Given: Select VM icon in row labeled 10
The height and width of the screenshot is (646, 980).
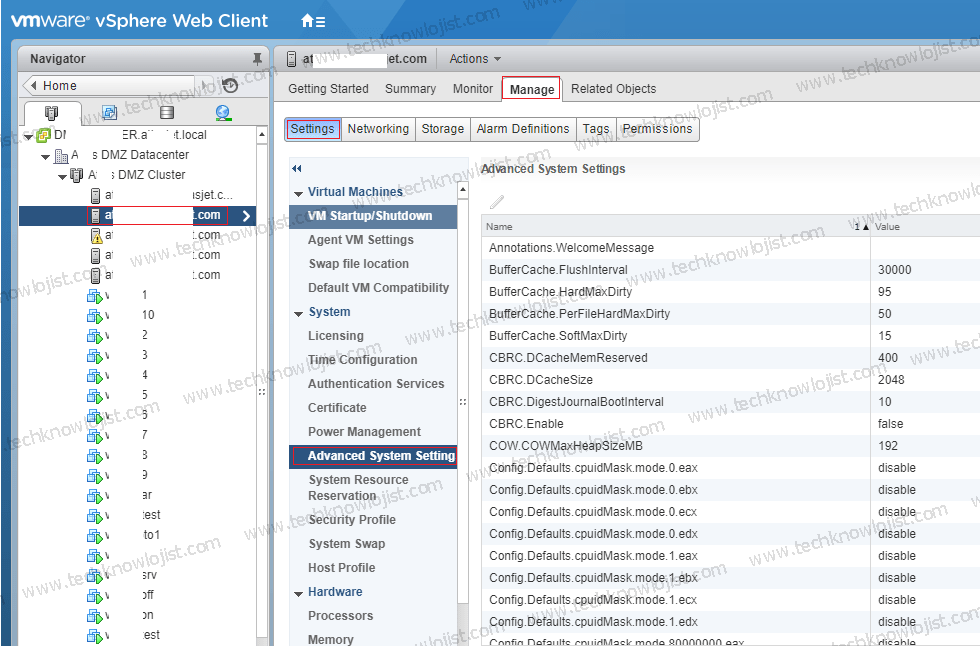Looking at the screenshot, I should 94,316.
